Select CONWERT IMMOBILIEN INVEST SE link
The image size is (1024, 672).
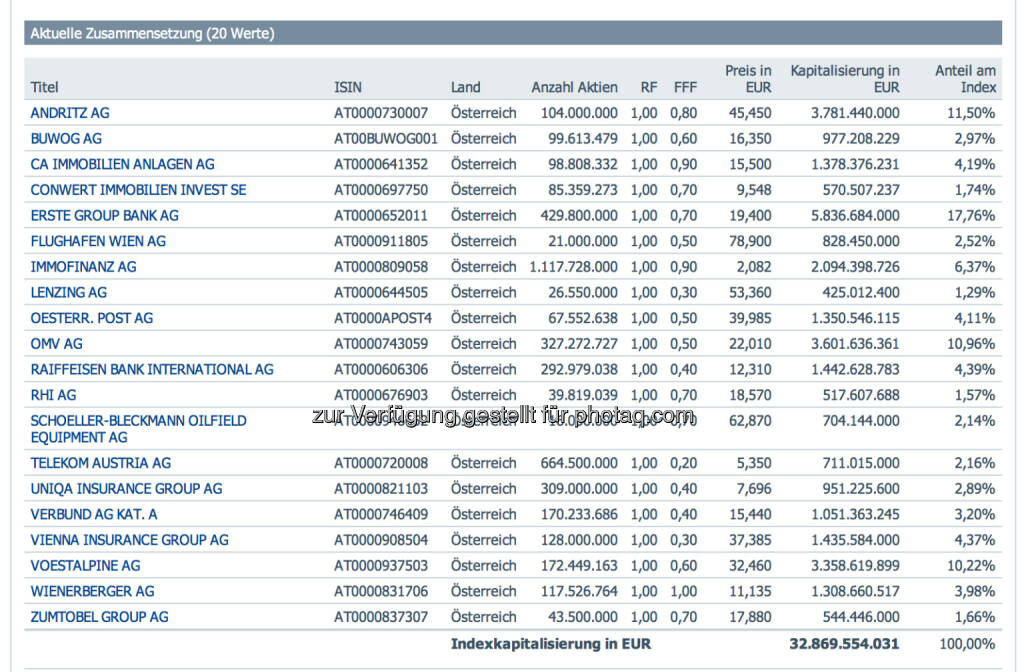(138, 190)
